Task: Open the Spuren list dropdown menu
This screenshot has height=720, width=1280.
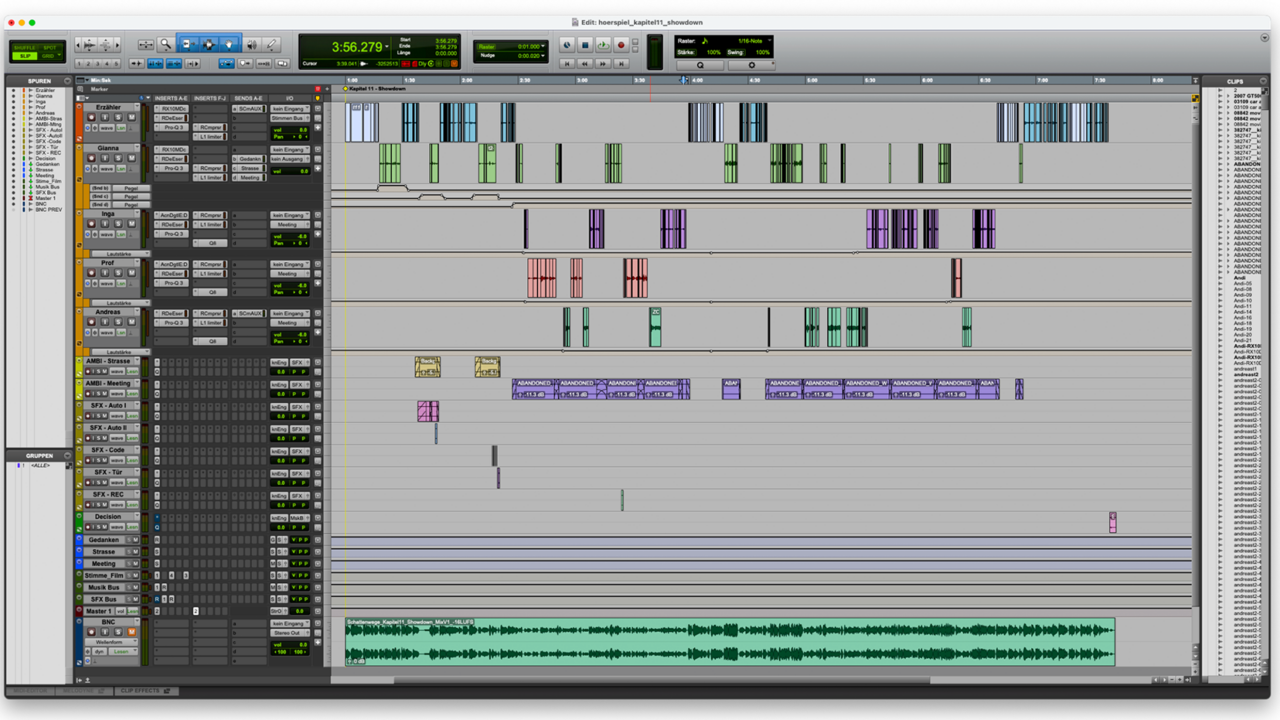Action: (67, 81)
